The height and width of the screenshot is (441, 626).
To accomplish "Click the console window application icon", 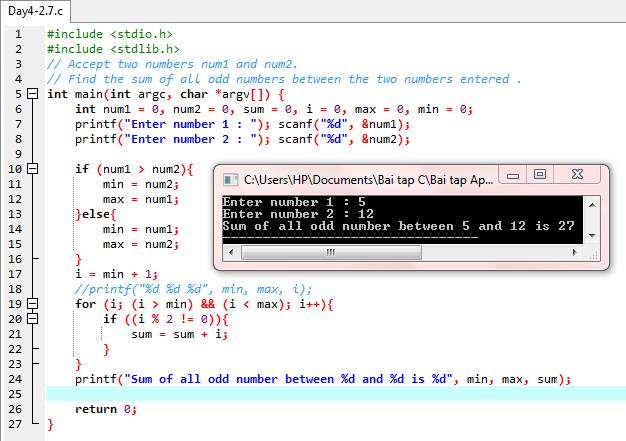I will coord(230,180).
